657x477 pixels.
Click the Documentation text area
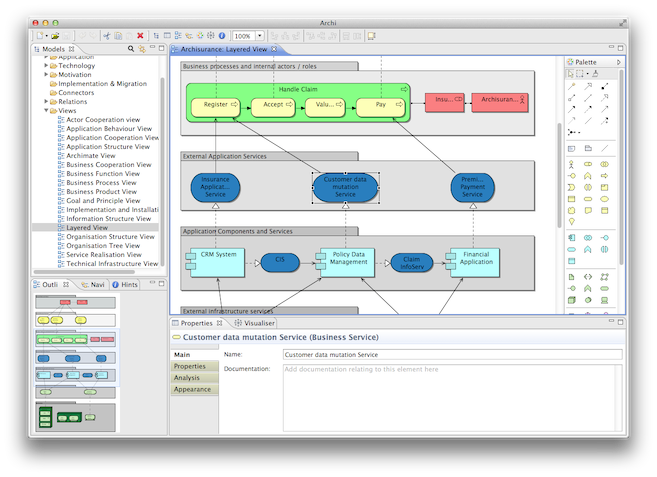[x=453, y=397]
